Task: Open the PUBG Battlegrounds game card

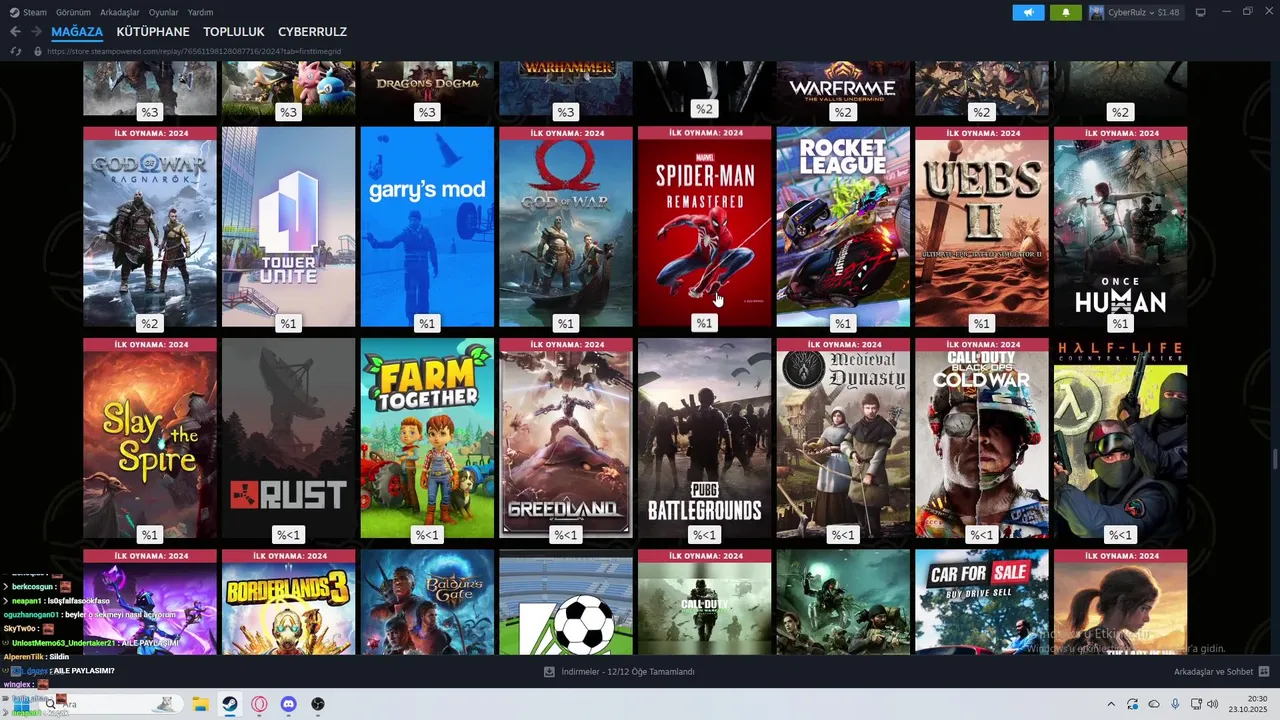Action: click(705, 438)
